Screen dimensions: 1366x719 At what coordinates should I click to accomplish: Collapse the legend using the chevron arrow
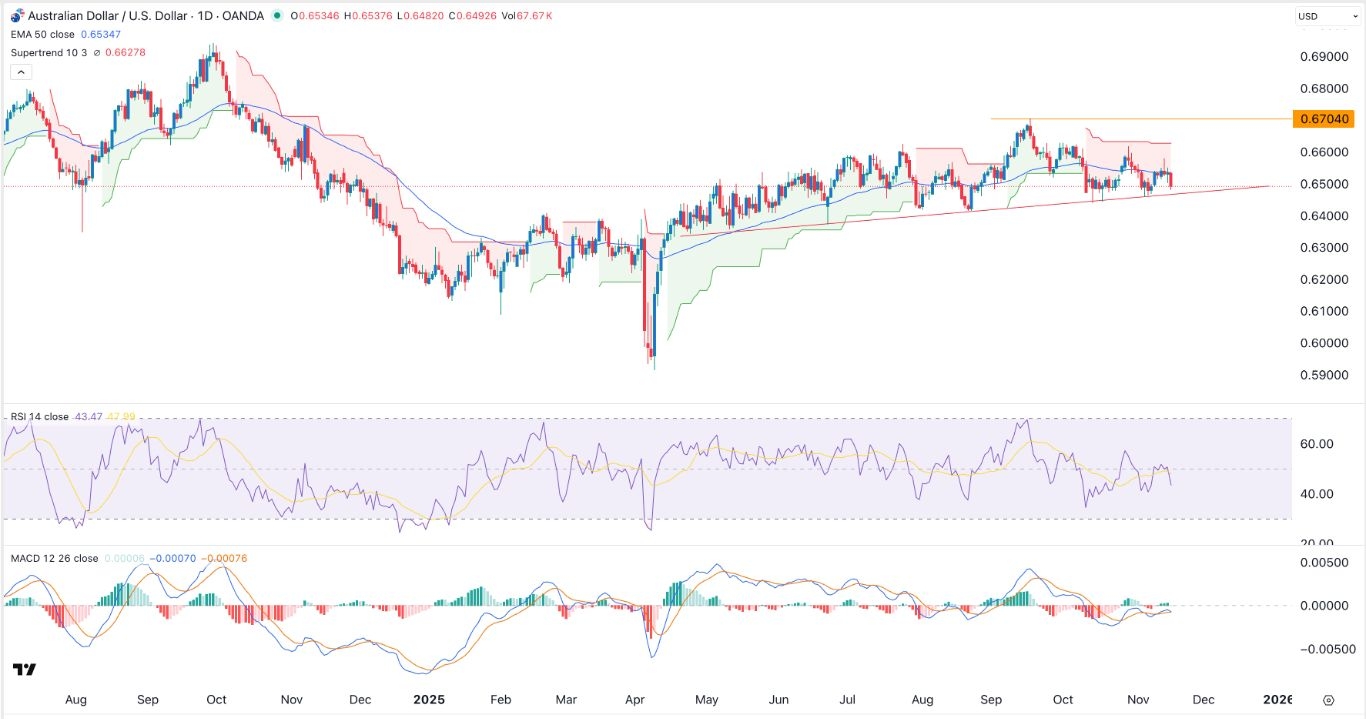pos(20,71)
